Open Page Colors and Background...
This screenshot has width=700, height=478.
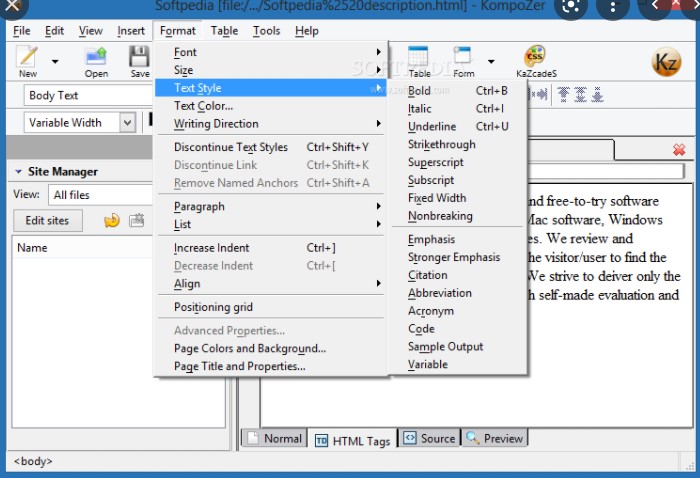271,348
